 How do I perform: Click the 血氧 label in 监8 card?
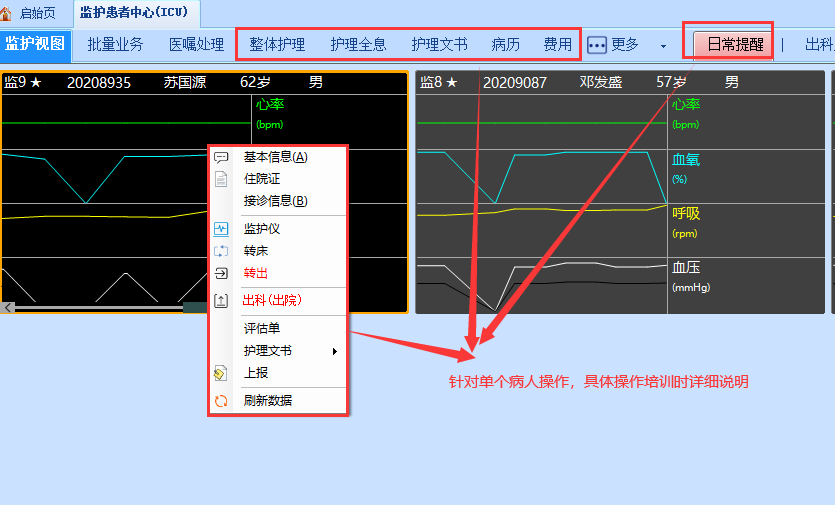(686, 160)
